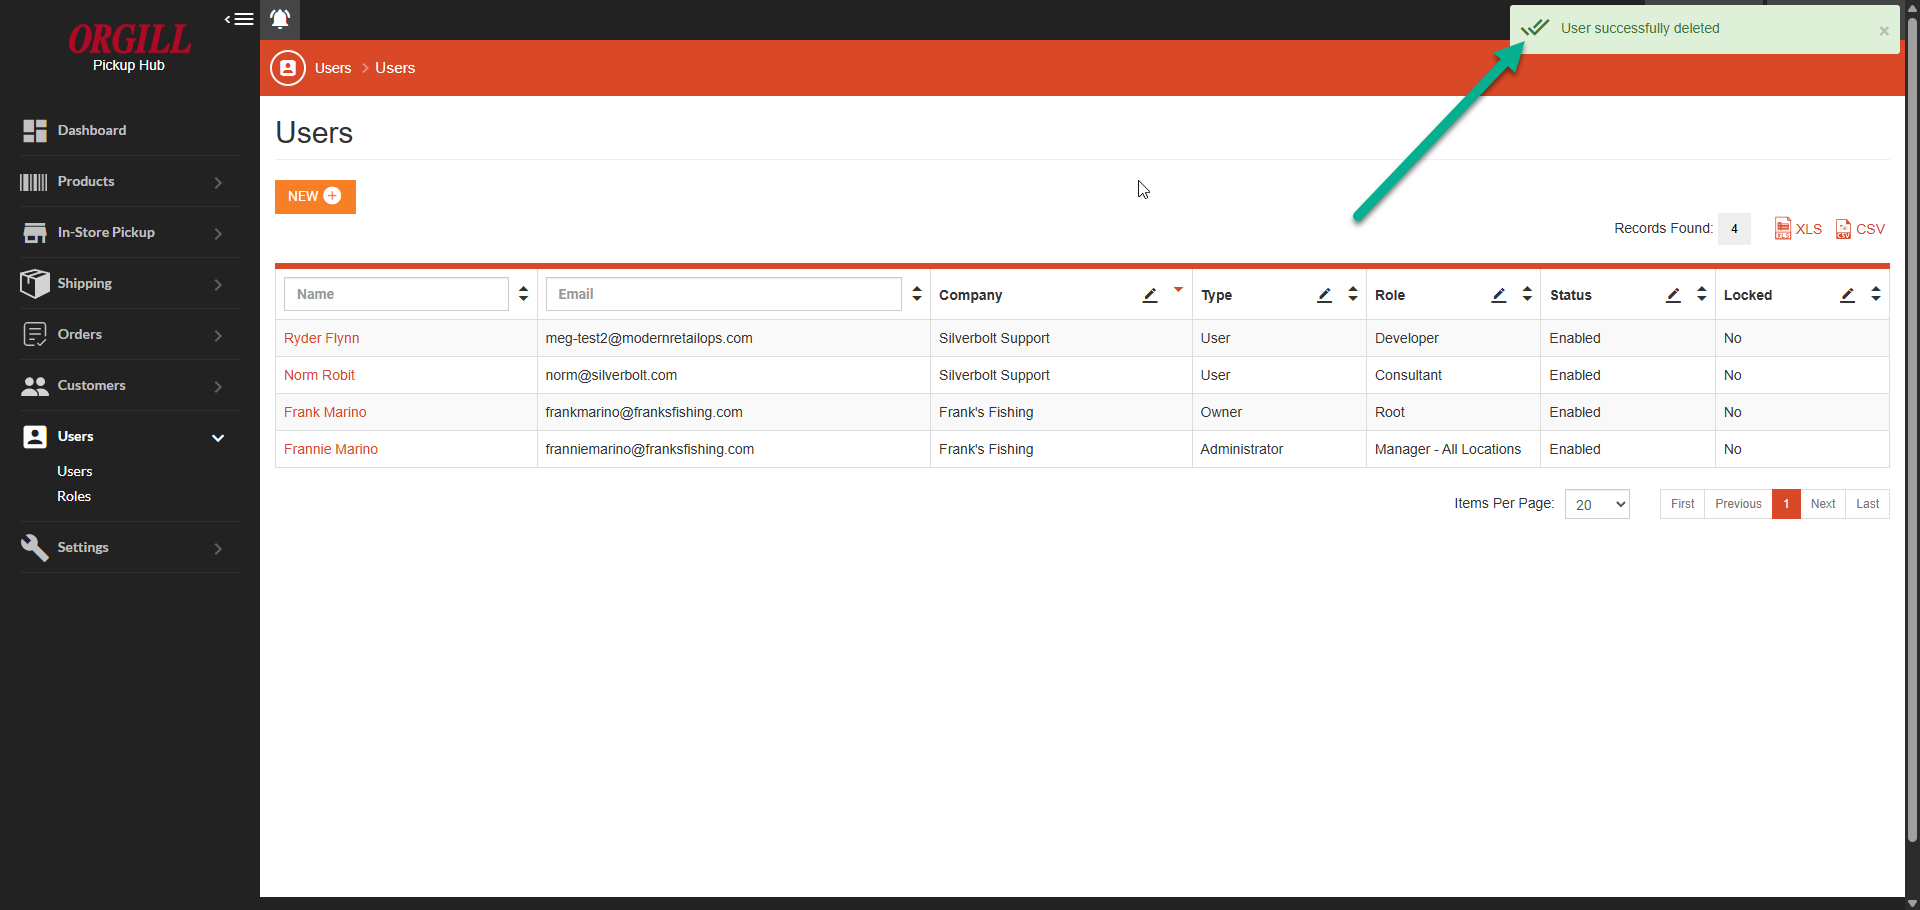Screen dimensions: 1920x910
Task: Go to the Previous page
Action: [x=1738, y=504]
